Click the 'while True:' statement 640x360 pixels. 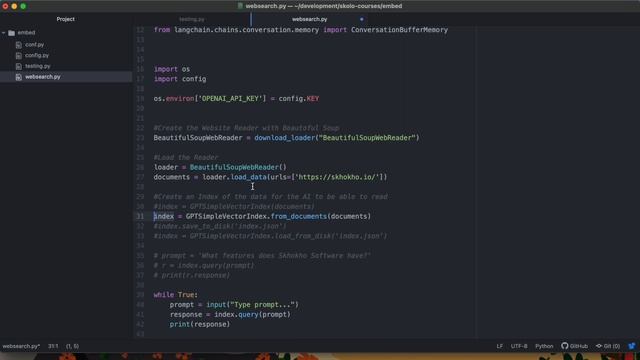tap(176, 295)
